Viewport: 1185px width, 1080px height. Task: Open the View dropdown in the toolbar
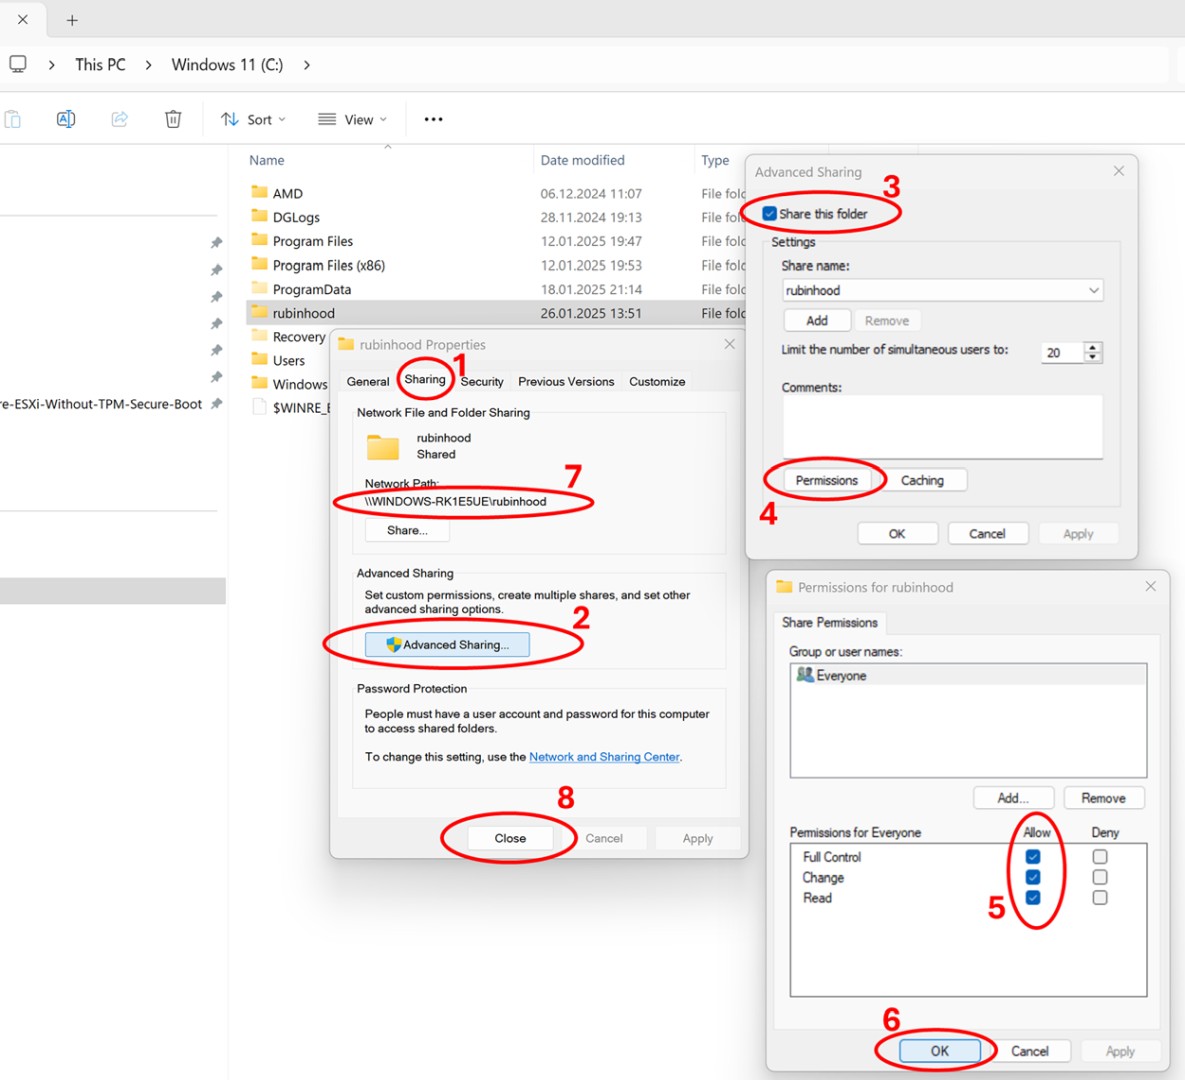352,119
